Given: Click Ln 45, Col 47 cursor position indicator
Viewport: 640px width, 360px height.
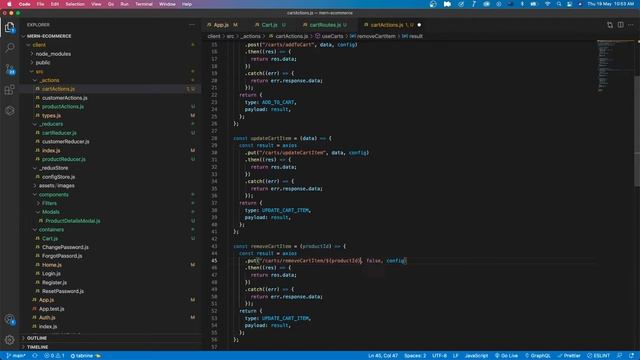Looking at the screenshot, I should [383, 356].
